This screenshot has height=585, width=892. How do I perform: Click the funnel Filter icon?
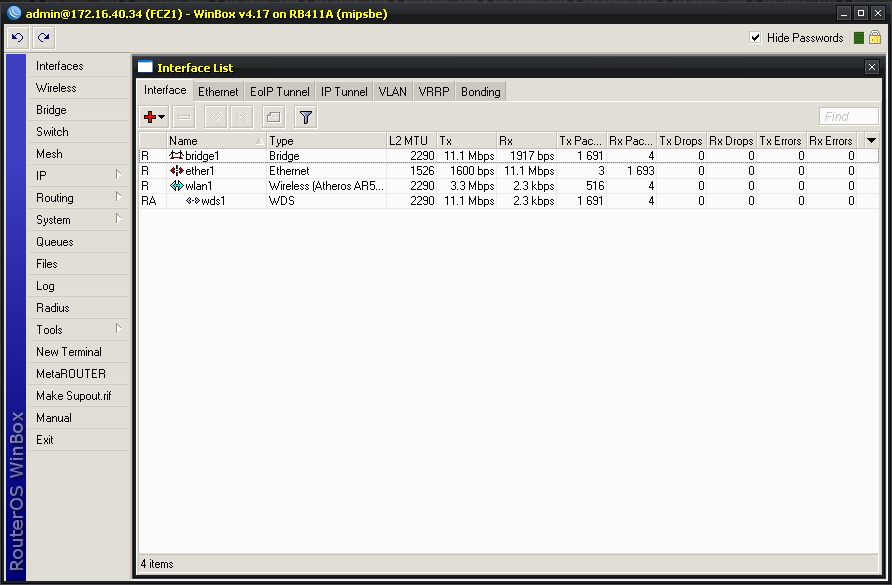(305, 117)
